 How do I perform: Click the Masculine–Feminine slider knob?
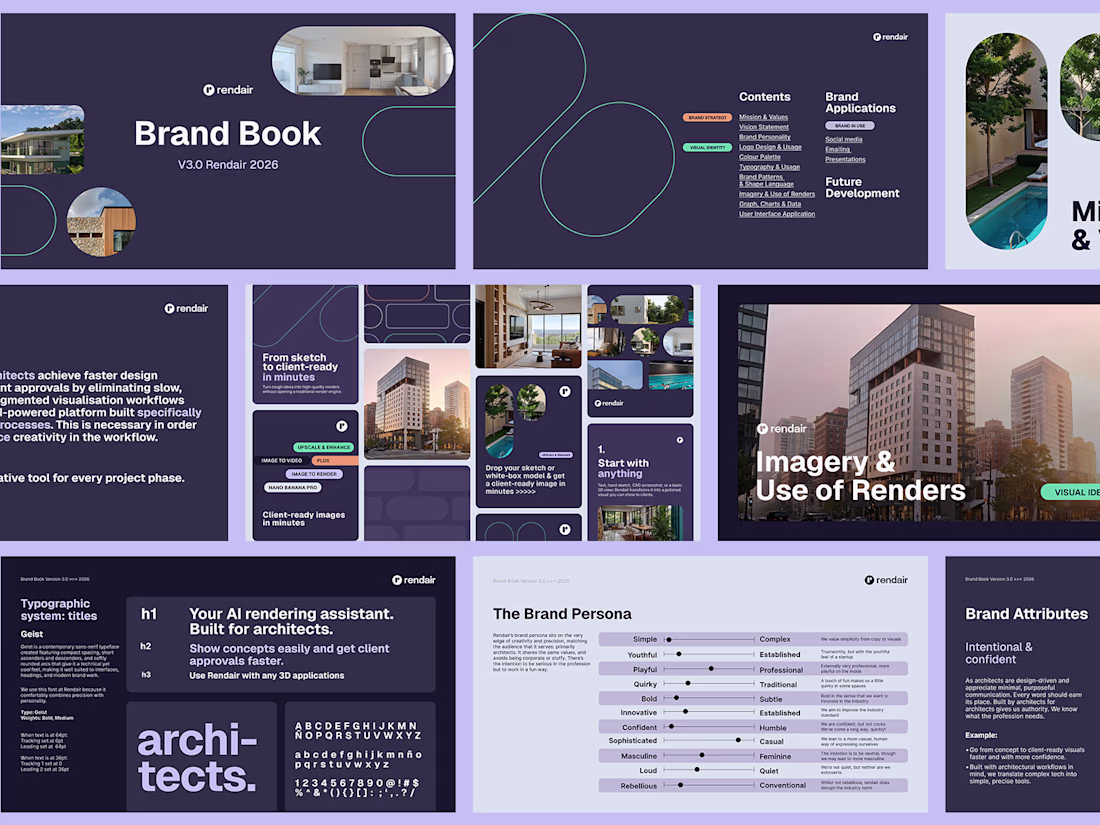click(702, 756)
